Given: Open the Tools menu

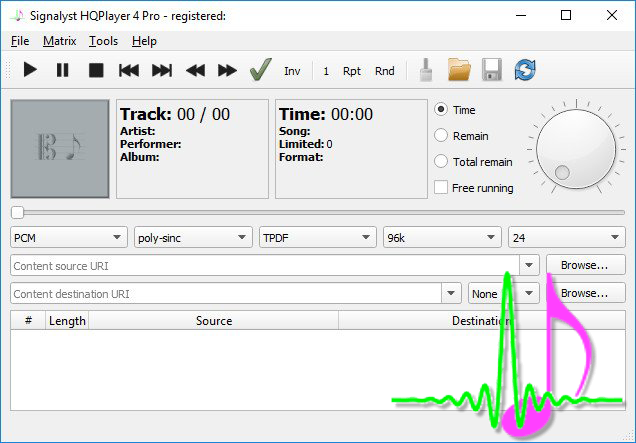Looking at the screenshot, I should [x=103, y=41].
